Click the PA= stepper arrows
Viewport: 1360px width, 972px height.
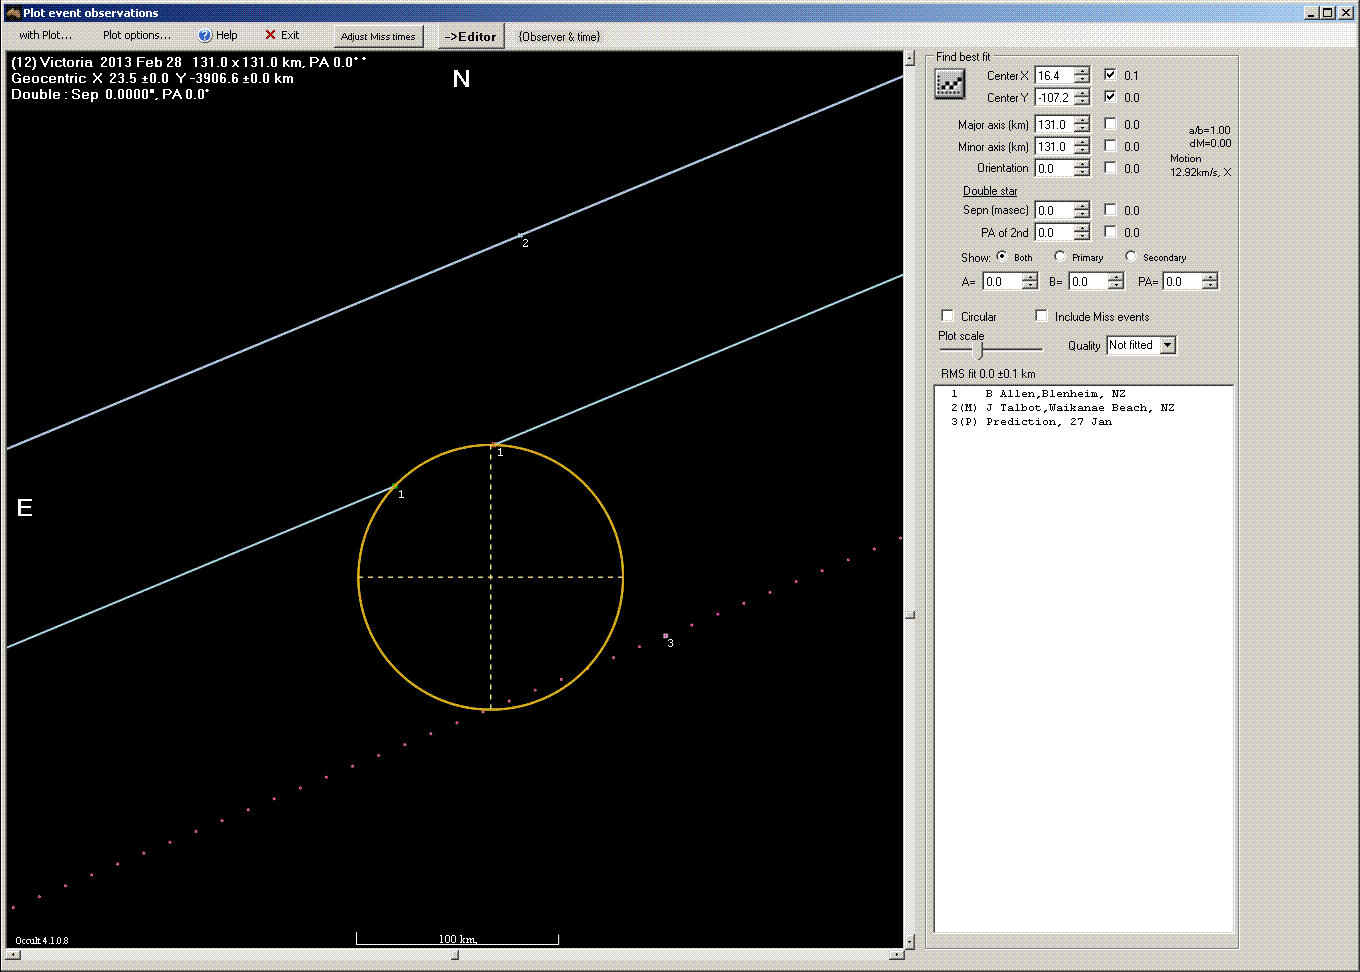[x=1209, y=282]
